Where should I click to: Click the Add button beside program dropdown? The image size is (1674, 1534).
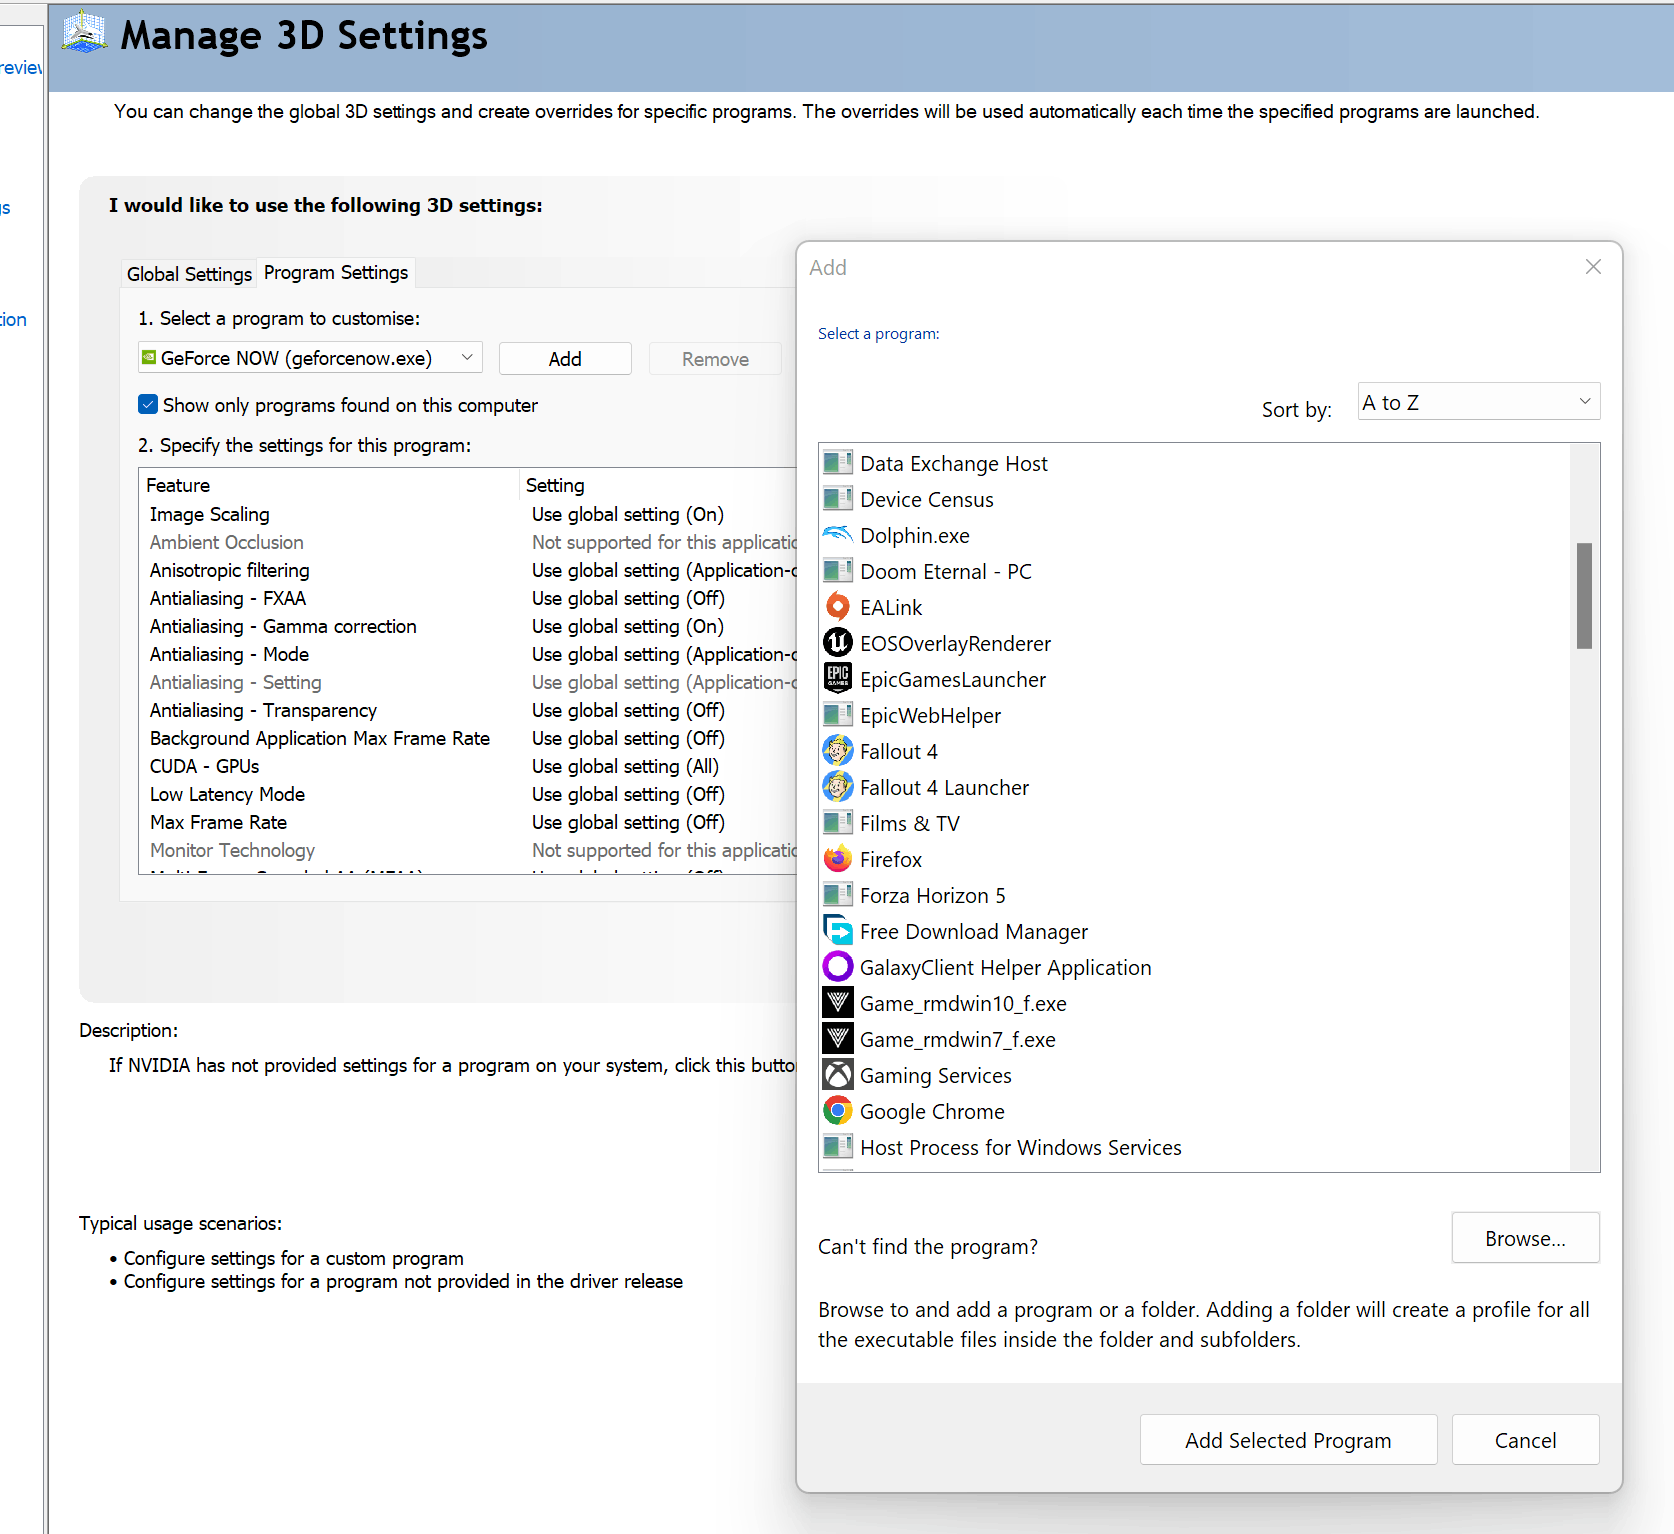tap(565, 359)
